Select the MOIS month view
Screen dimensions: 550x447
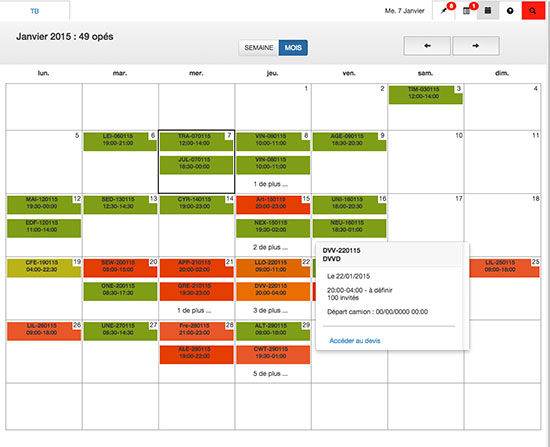[293, 48]
